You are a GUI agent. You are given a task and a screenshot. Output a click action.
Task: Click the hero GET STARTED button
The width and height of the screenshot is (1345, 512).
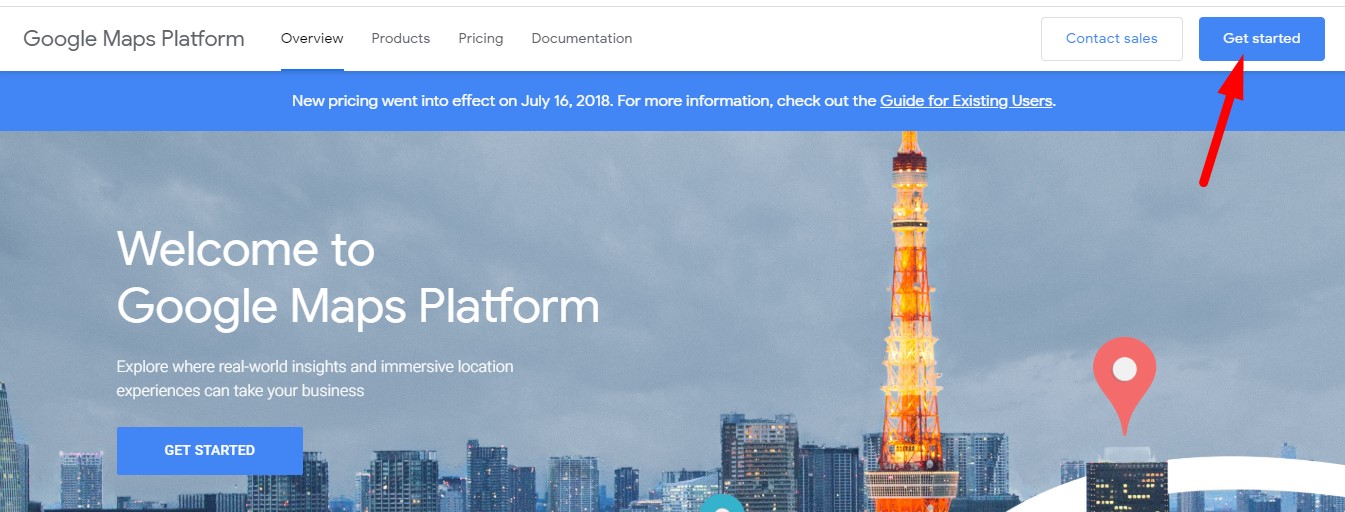pyautogui.click(x=210, y=451)
